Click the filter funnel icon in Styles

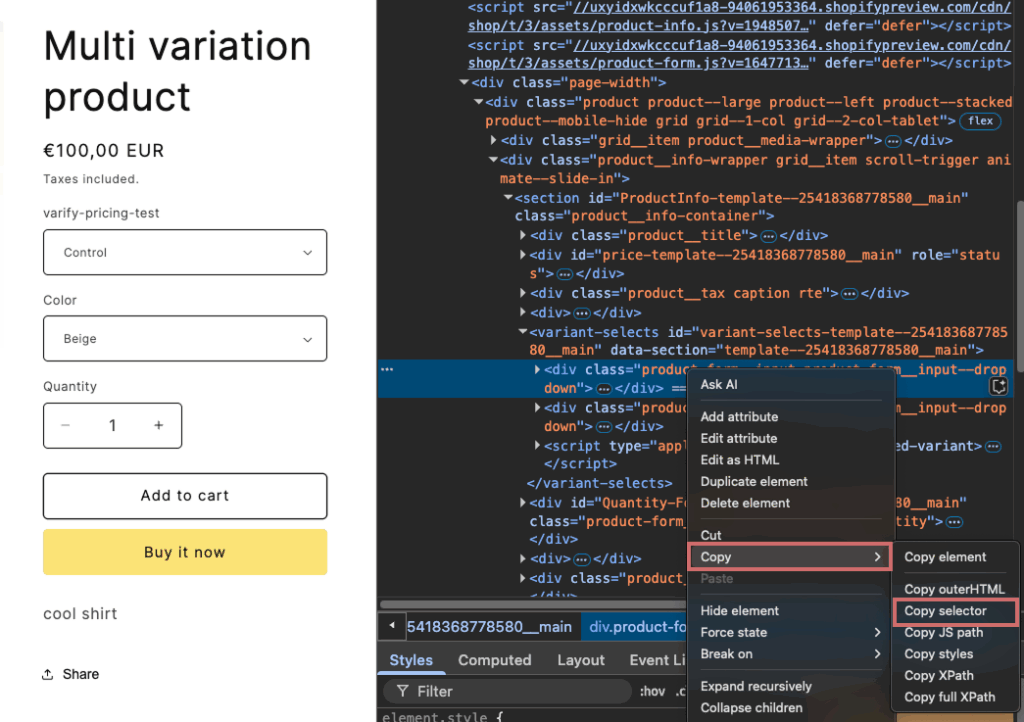coord(403,691)
